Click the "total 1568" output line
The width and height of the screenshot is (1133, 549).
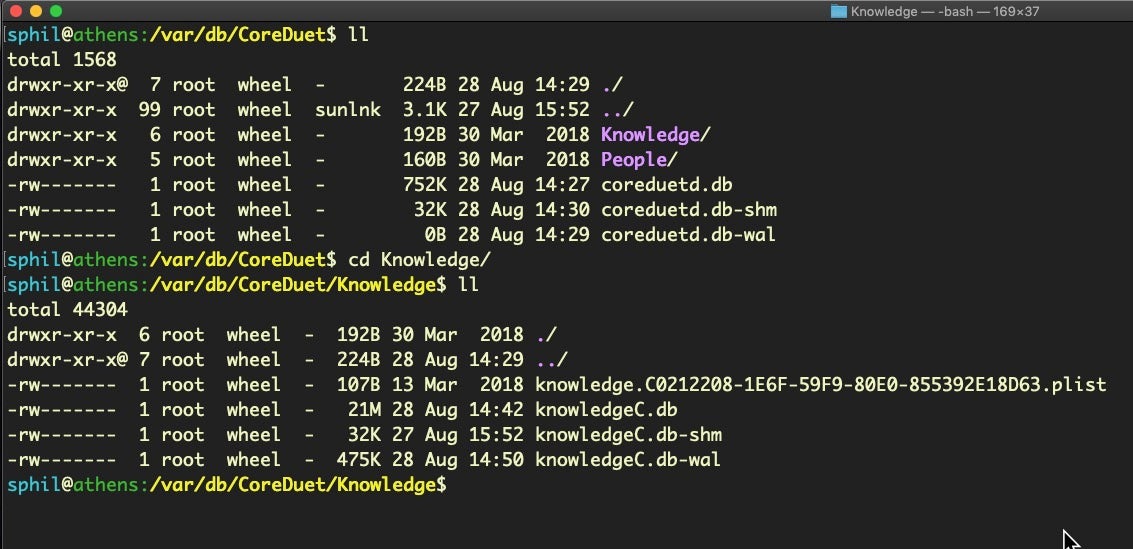pos(61,60)
